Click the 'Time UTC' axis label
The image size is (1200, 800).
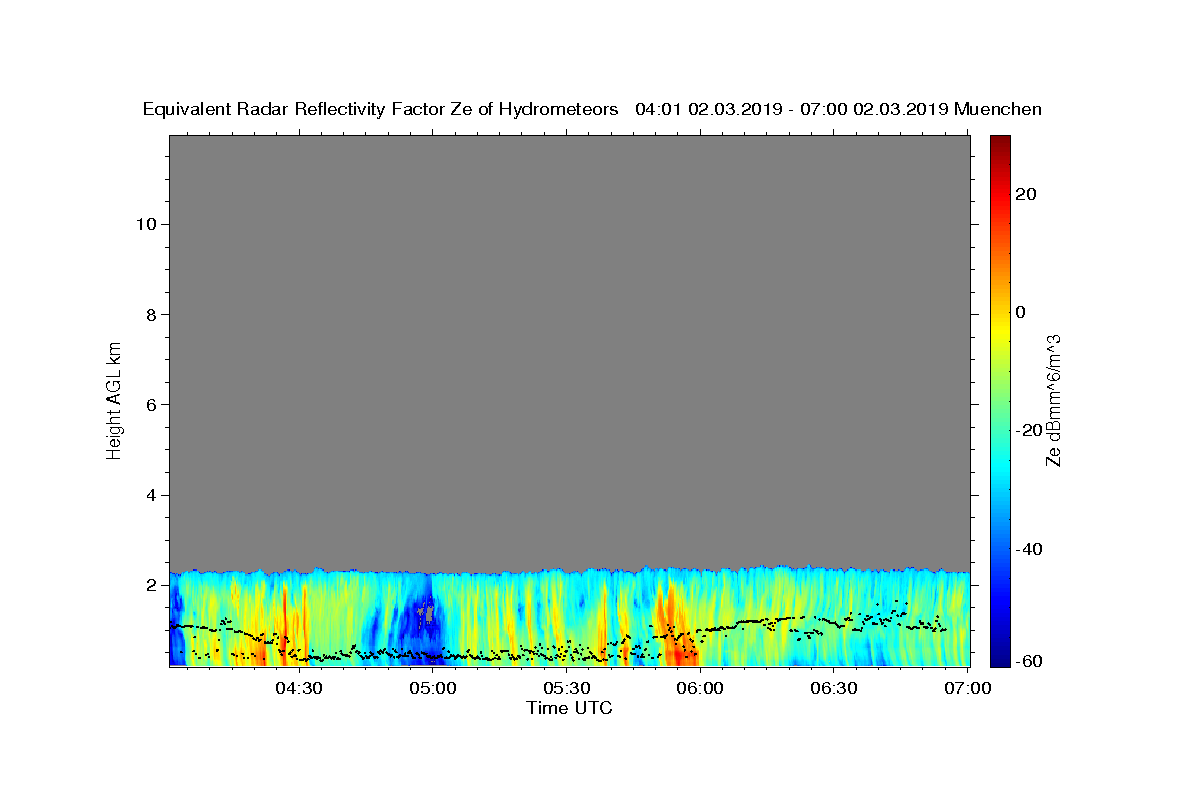(569, 708)
